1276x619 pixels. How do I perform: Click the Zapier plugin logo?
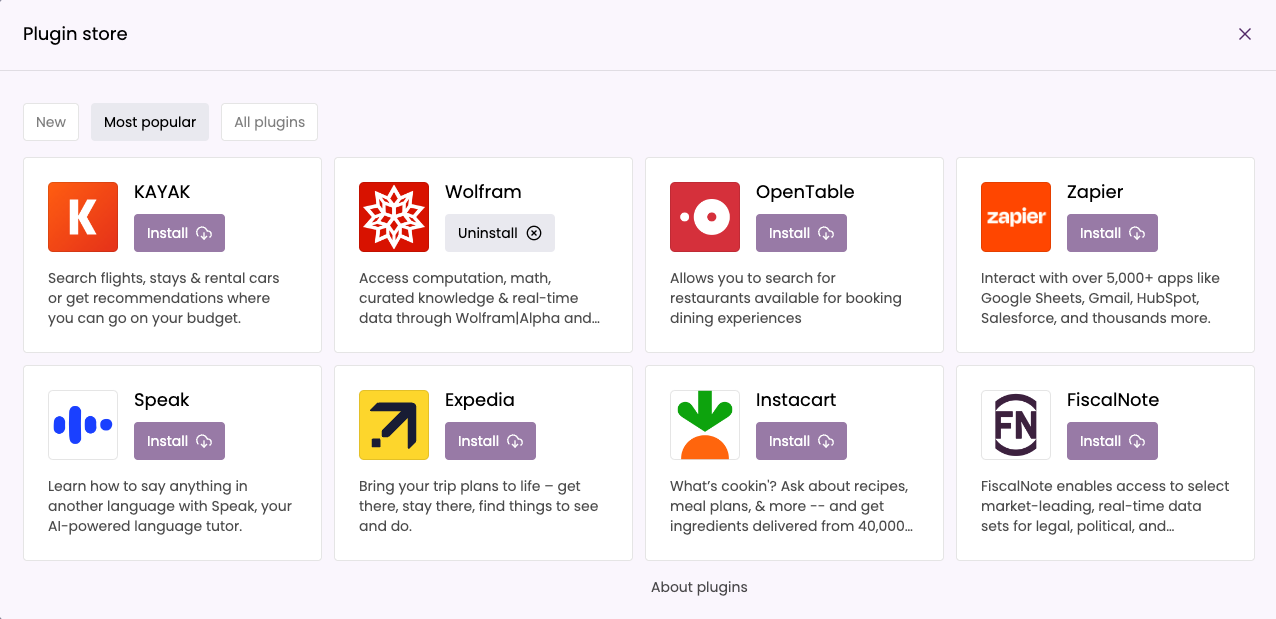click(1016, 217)
